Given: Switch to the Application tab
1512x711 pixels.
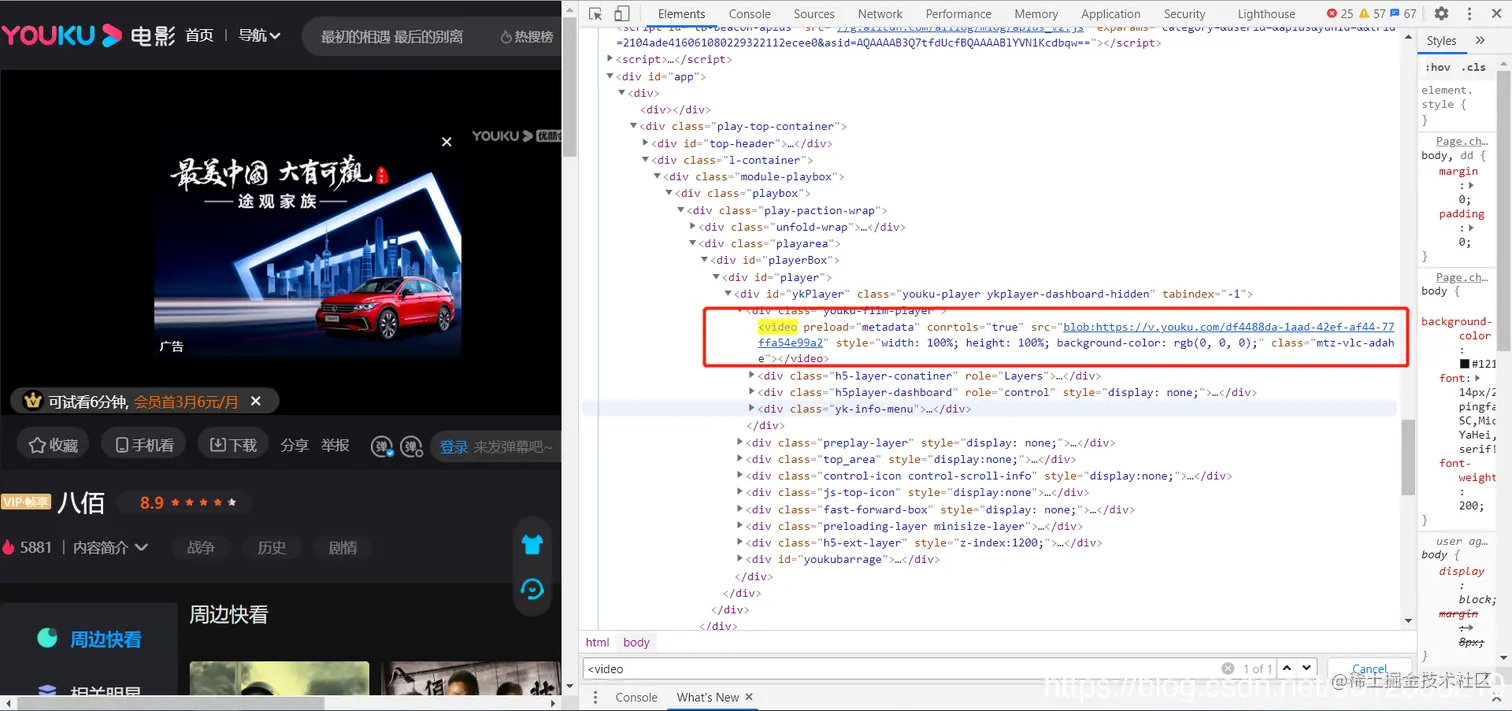Looking at the screenshot, I should [1111, 14].
